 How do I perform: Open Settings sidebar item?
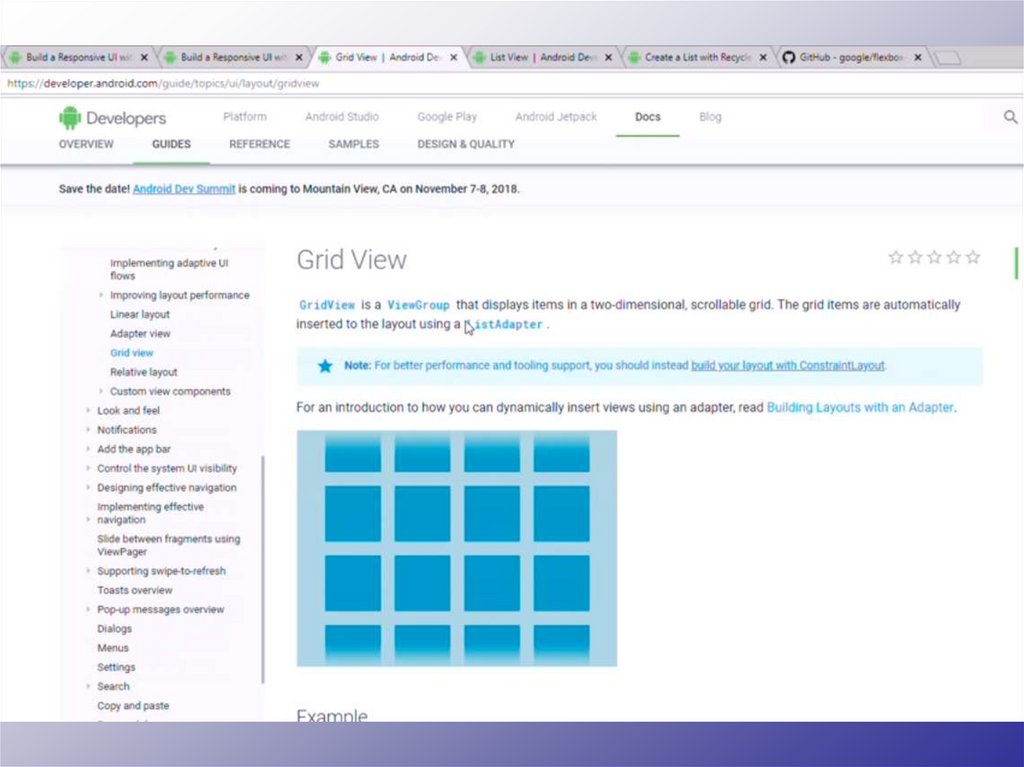click(116, 667)
